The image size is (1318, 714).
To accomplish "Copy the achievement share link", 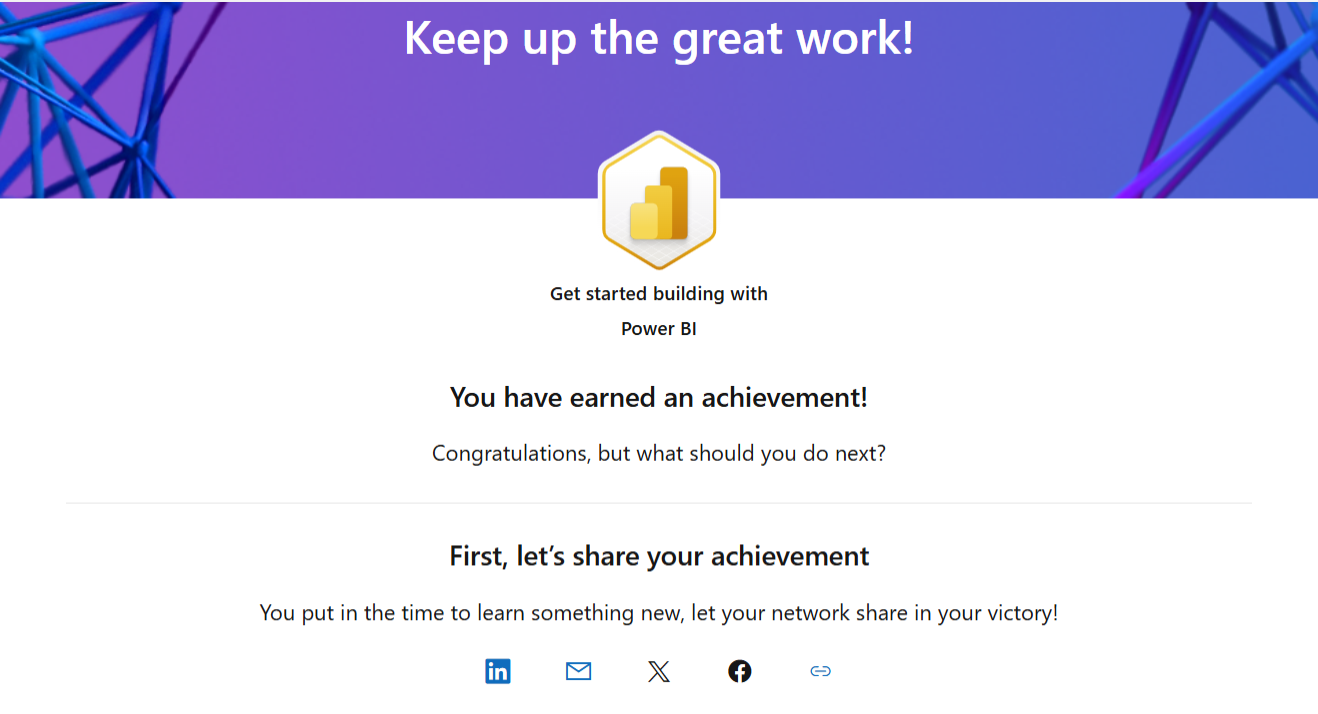I will 820,671.
